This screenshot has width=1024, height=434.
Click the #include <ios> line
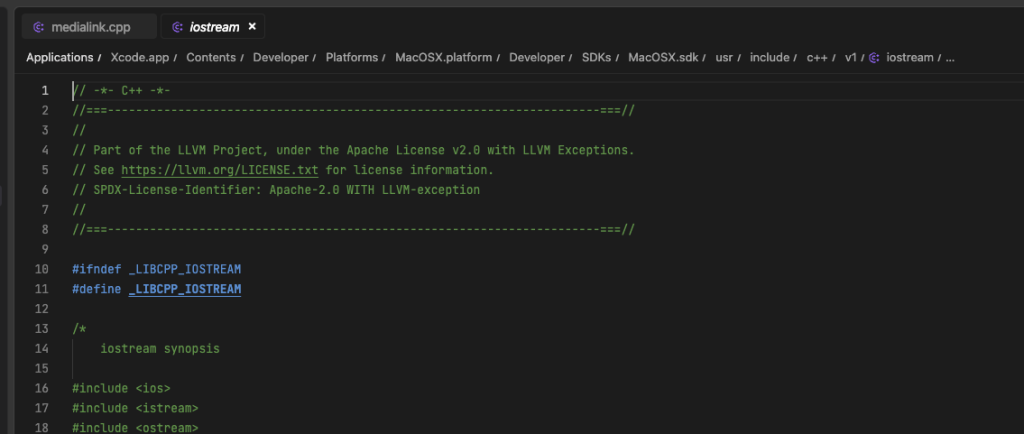click(121, 388)
